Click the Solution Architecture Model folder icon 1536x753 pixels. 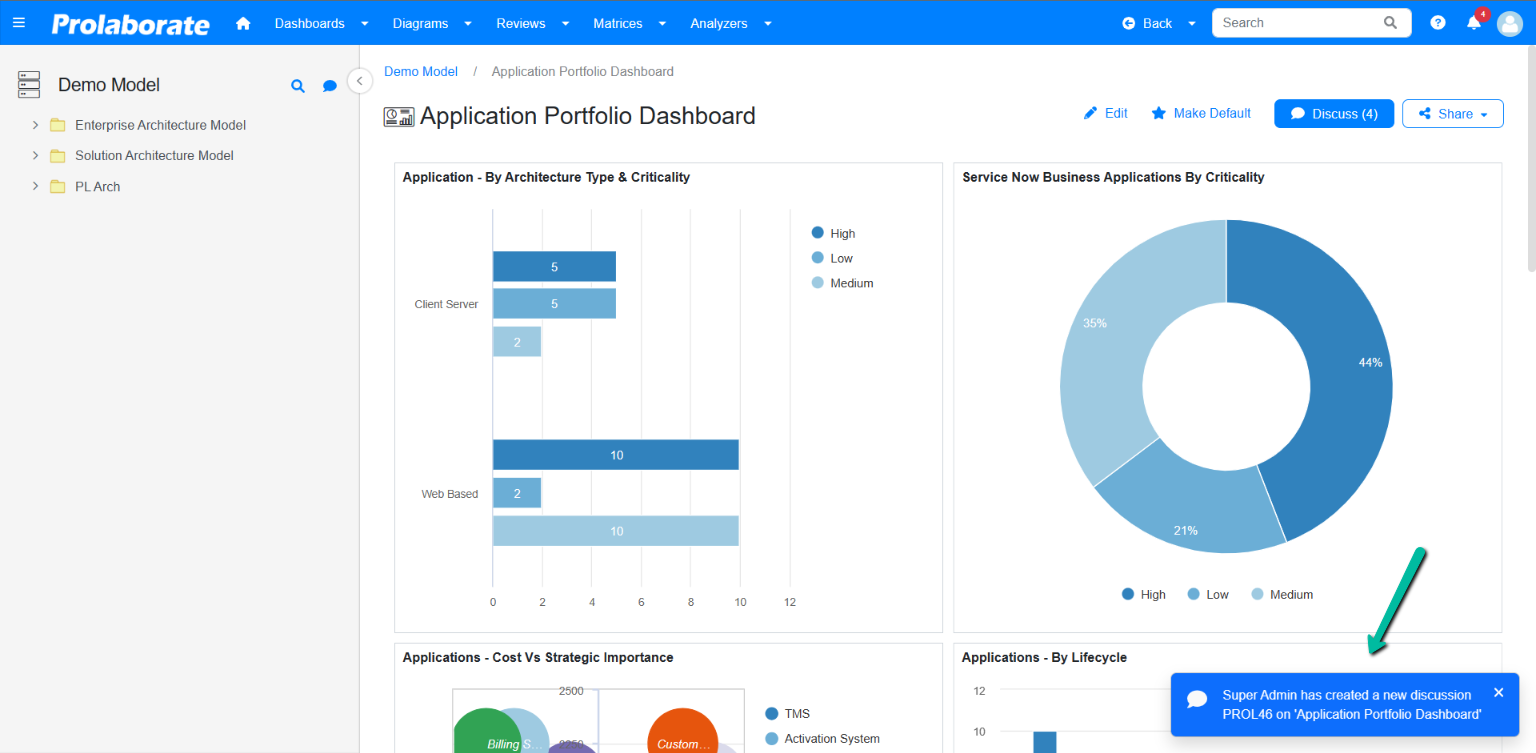pos(58,156)
